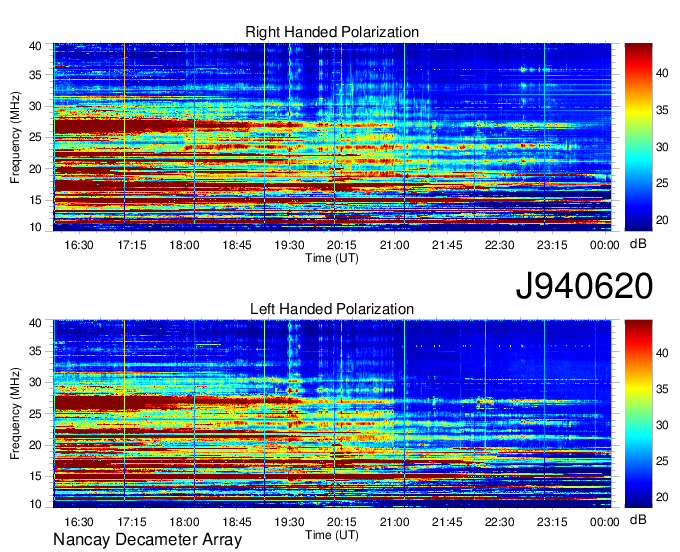Click the 25 MHz frequency tick on Left Handed plot

coord(35,414)
